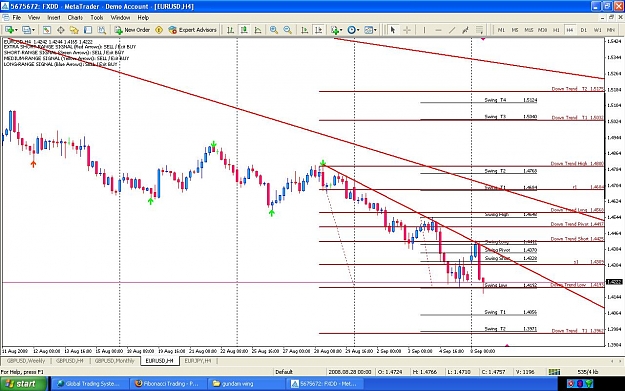Switch timeframe to MN

click(x=611, y=30)
